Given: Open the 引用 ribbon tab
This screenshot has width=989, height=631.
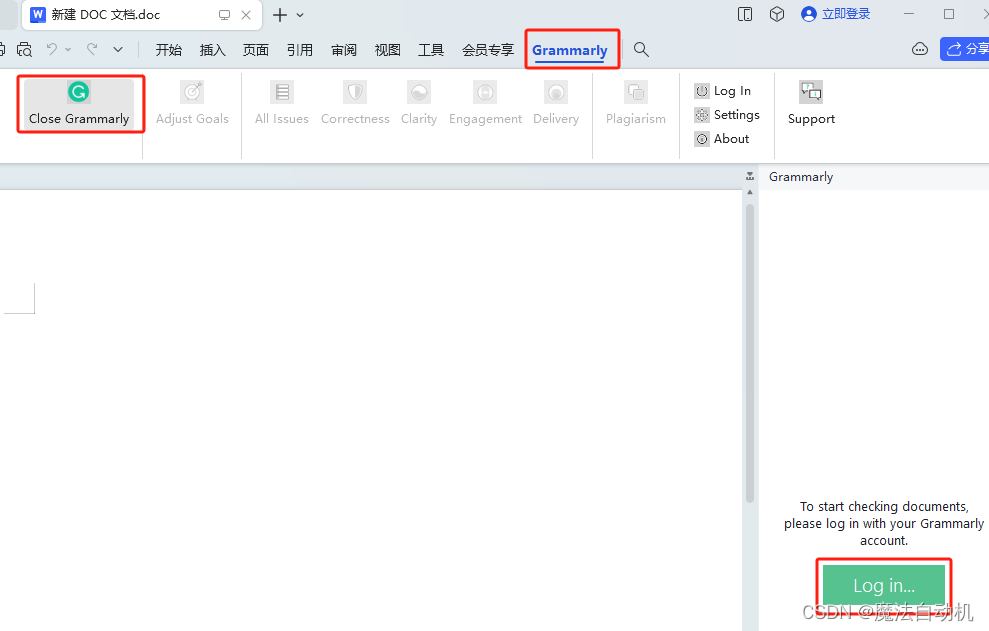Looking at the screenshot, I should click(x=300, y=50).
